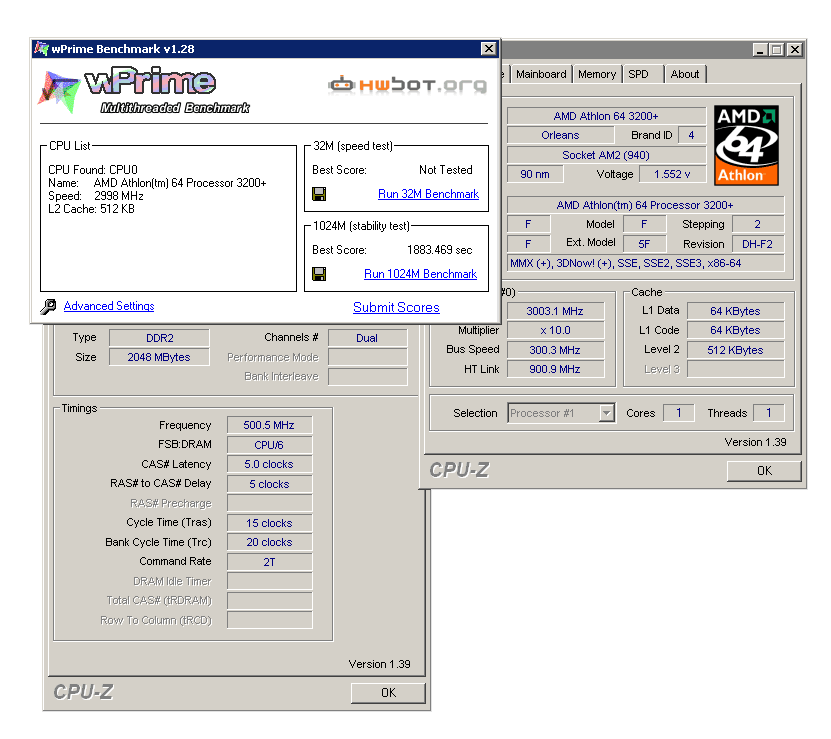
Task: Click the Stepping 2 field
Action: click(x=758, y=224)
